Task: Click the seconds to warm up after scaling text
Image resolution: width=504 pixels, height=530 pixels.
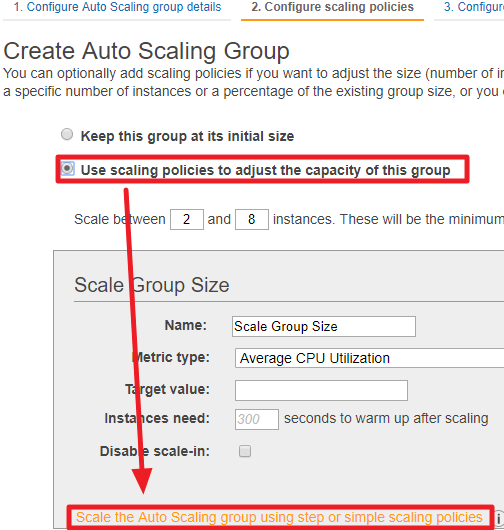Action: [386, 418]
